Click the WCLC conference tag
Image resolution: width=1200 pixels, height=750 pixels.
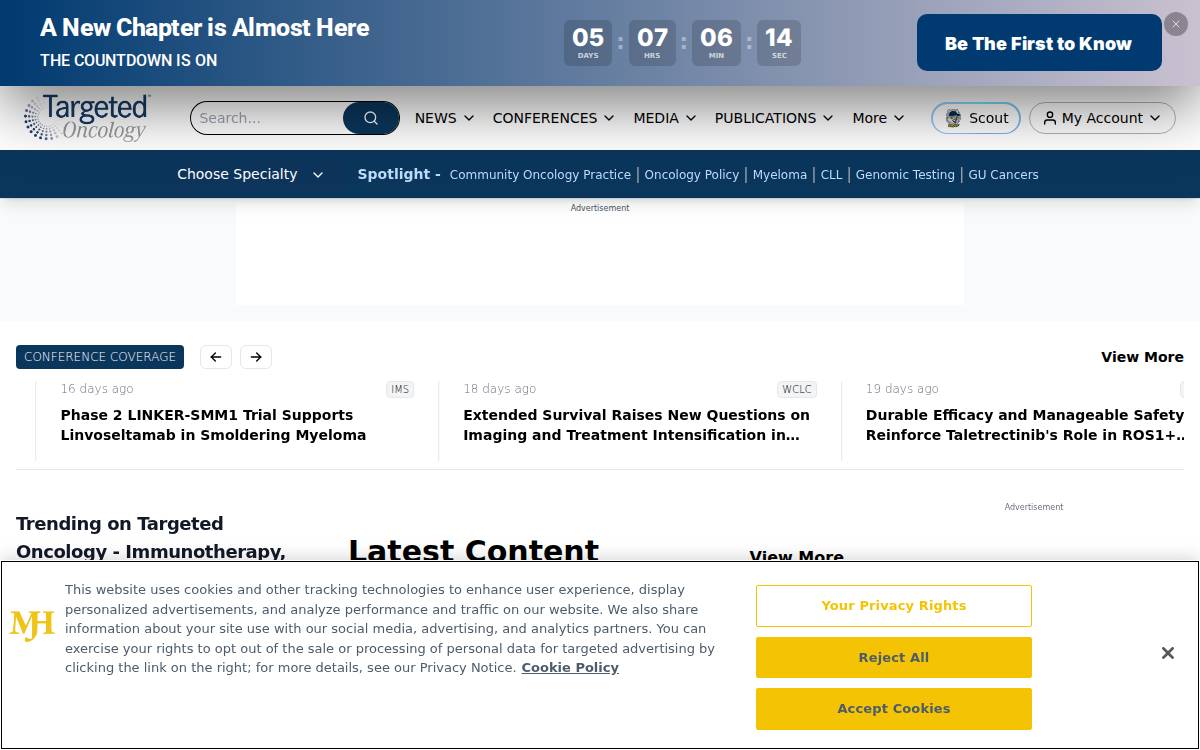(797, 390)
